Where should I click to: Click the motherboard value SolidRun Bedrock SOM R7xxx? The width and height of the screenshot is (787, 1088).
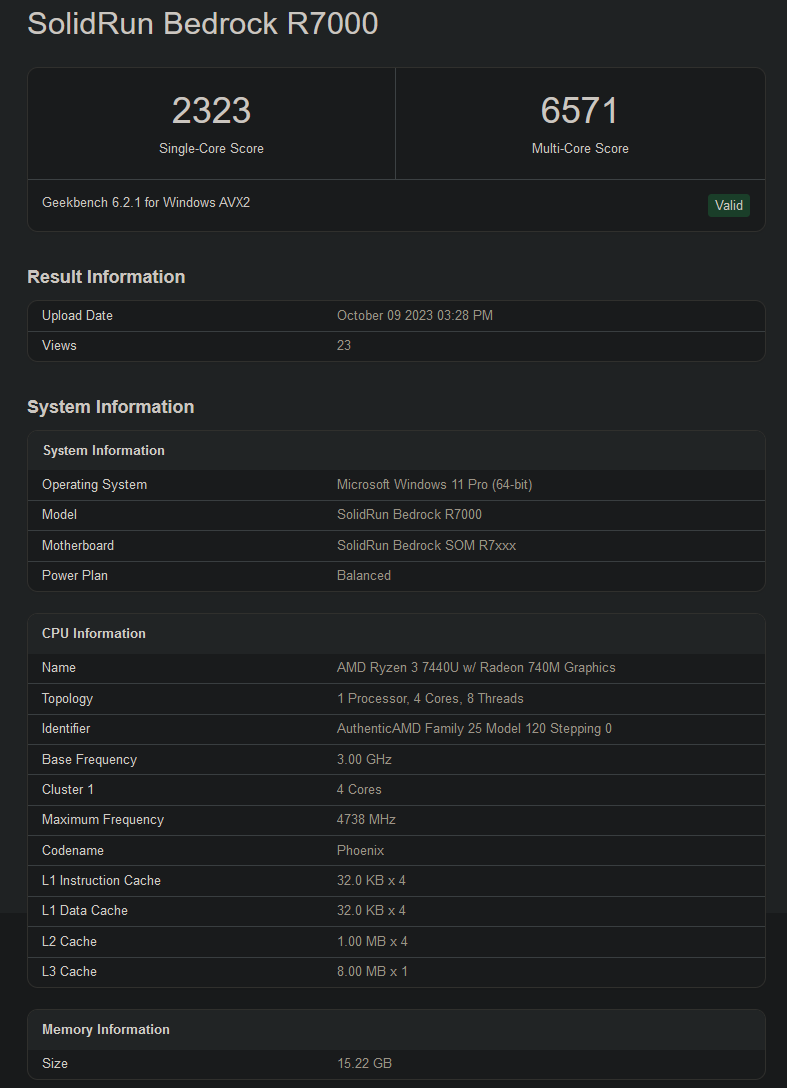pyautogui.click(x=426, y=545)
